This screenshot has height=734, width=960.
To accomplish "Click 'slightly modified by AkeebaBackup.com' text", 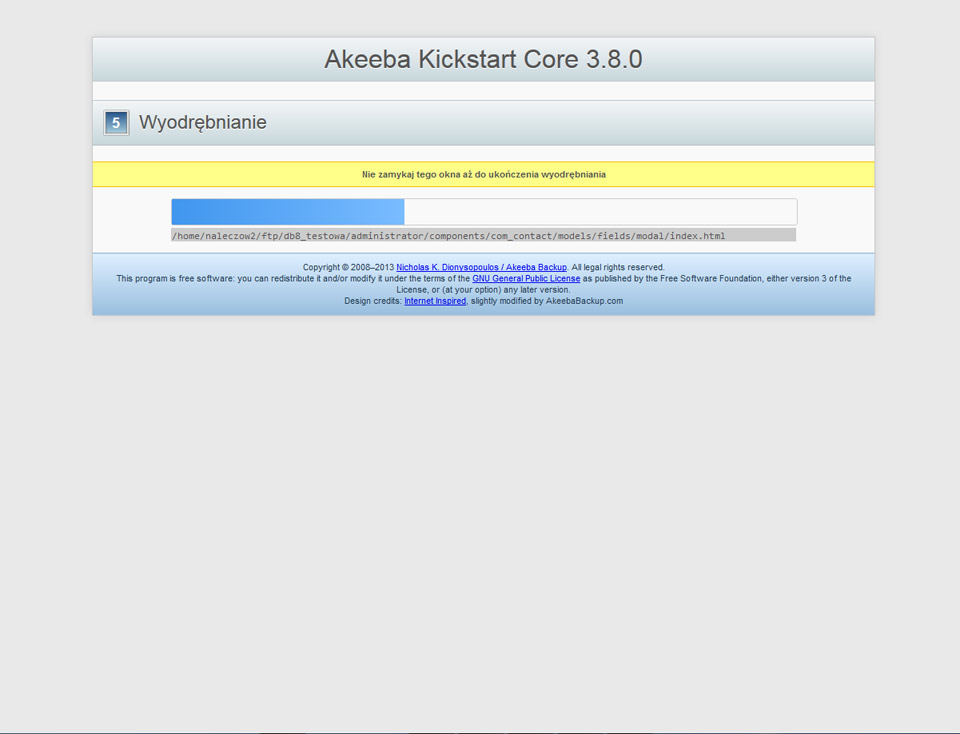I will point(547,301).
